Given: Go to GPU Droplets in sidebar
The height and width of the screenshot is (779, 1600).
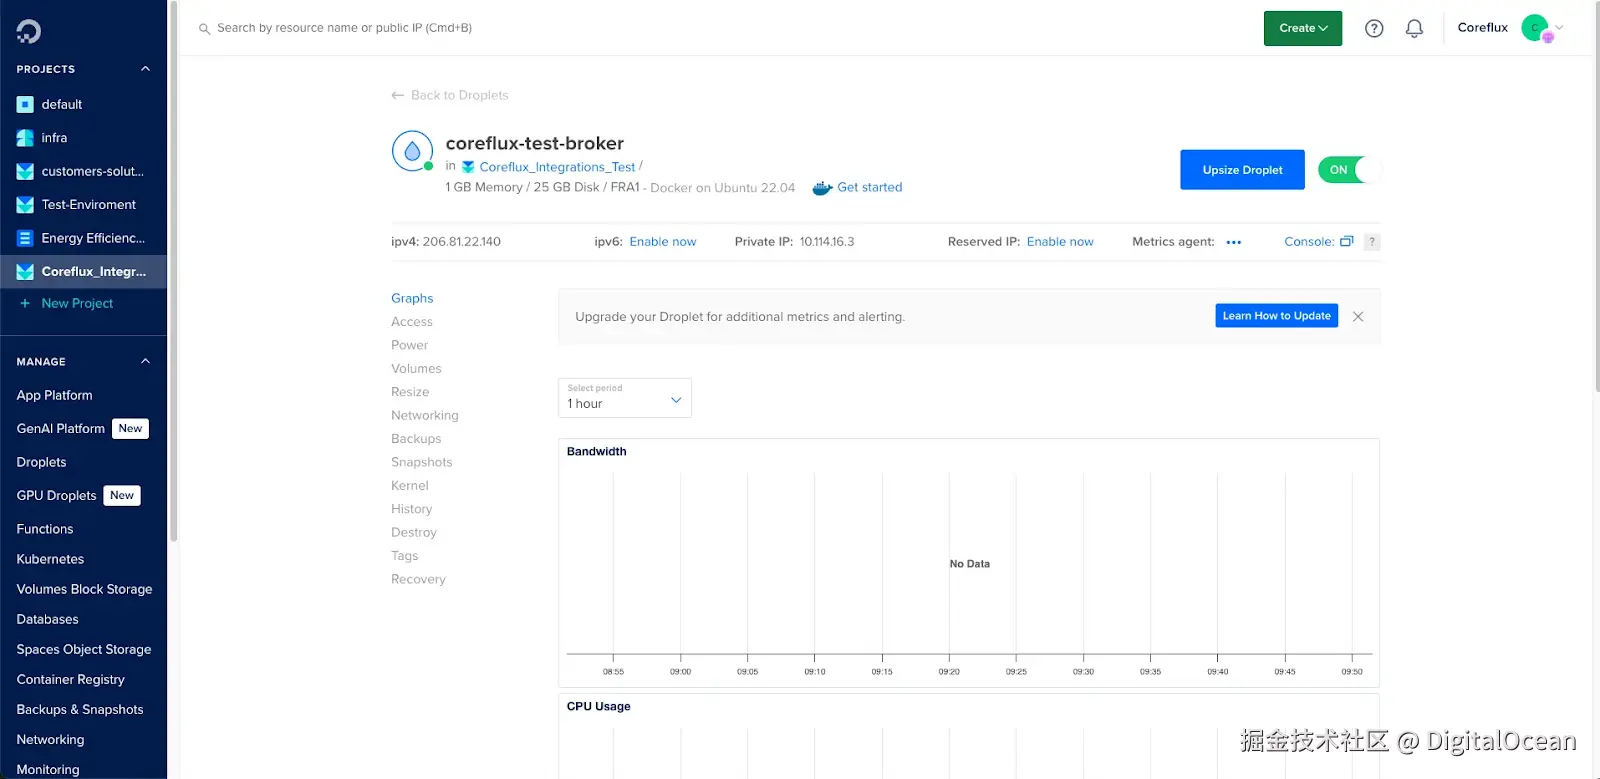Looking at the screenshot, I should click(57, 495).
